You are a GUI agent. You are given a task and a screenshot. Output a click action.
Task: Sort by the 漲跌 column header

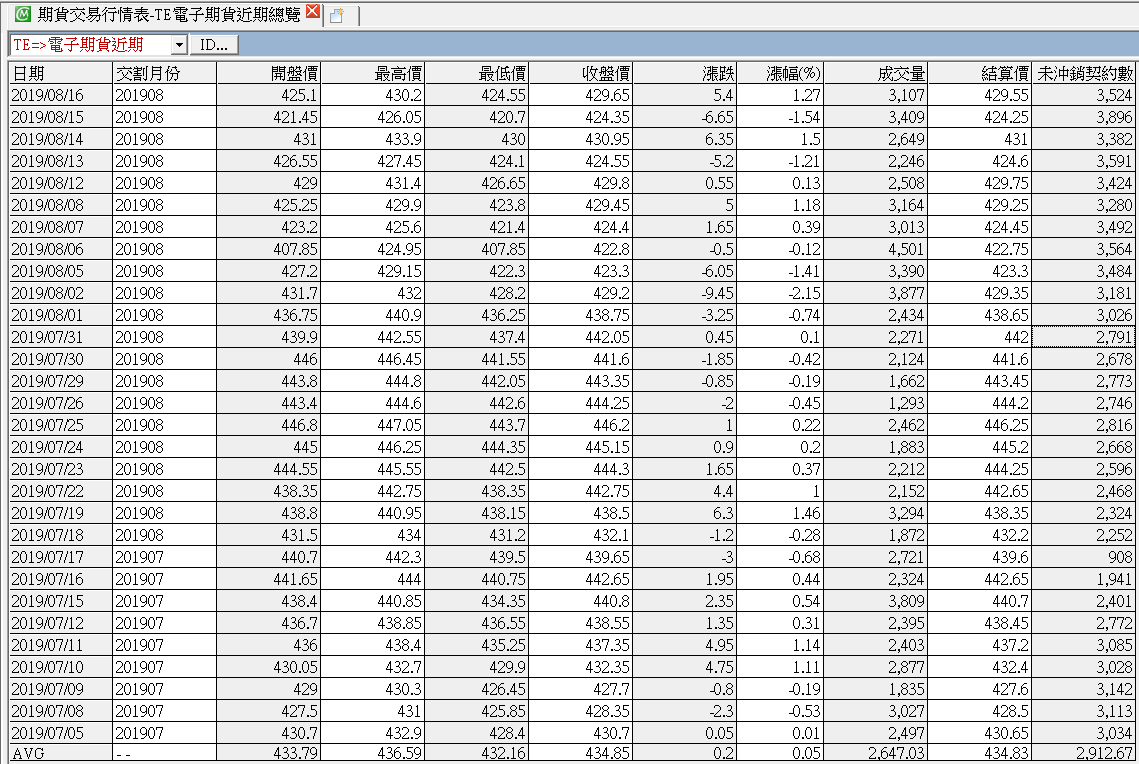[685, 73]
